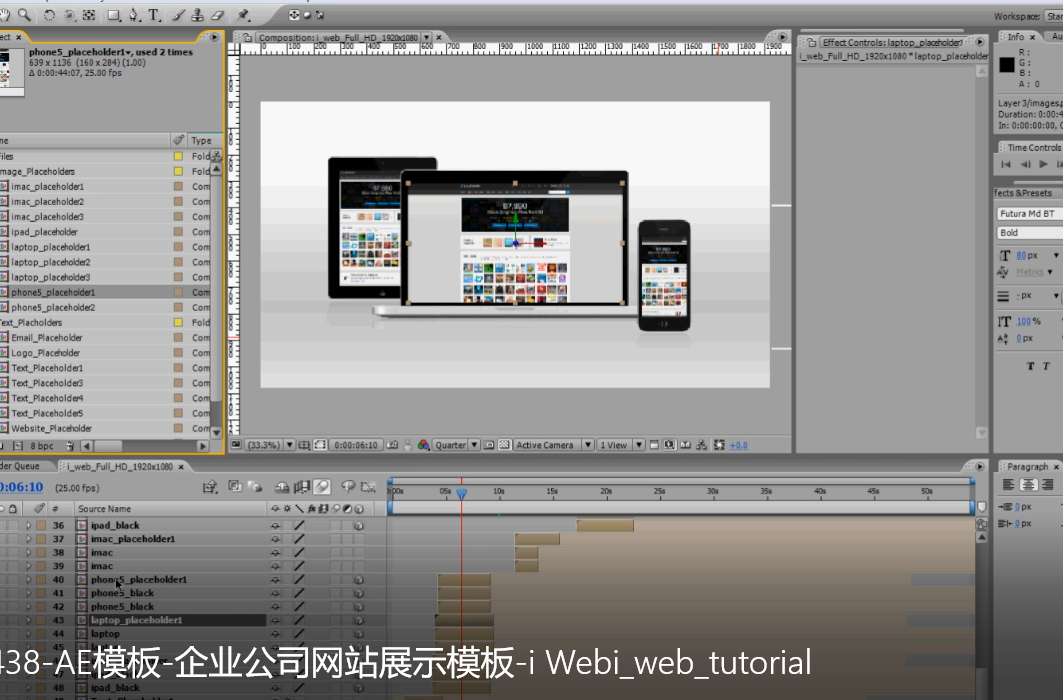1063x700 pixels.
Task: Play the preview in Time Controls
Action: click(x=1043, y=164)
